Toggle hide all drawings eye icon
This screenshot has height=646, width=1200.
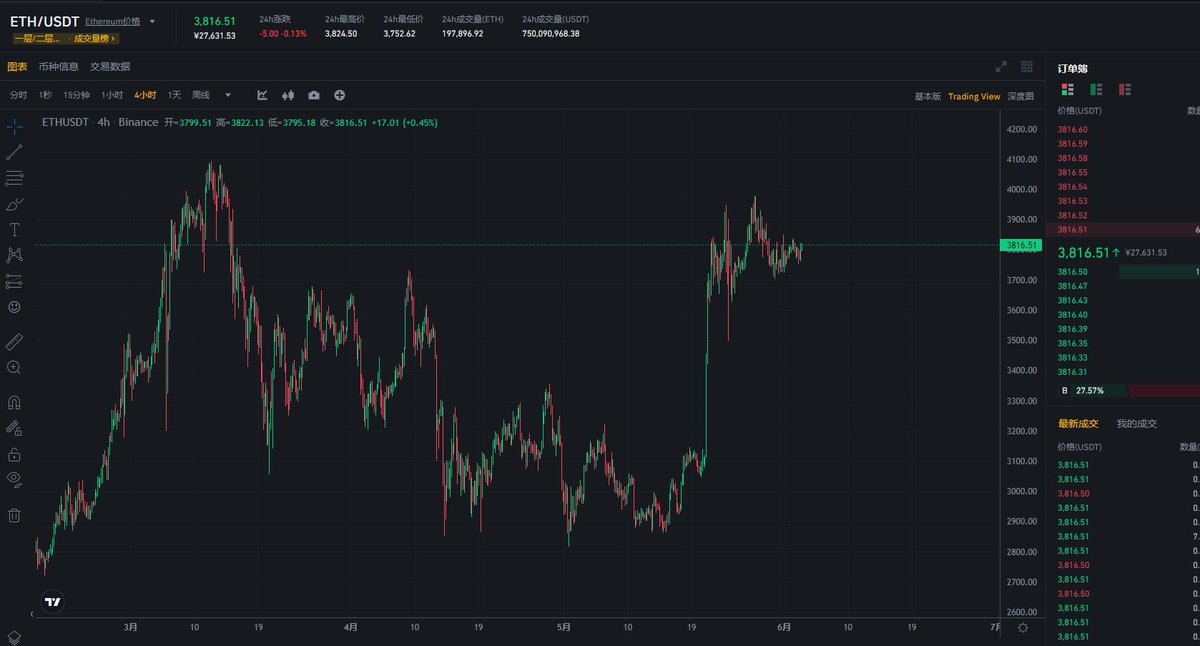tap(14, 479)
